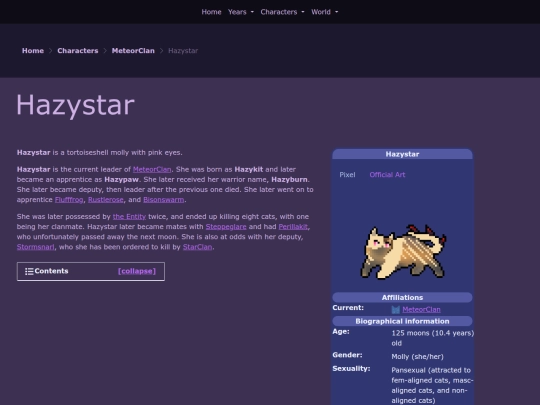Go to Home in the breadcrumb
Screen dimensions: 540x405
click(x=33, y=51)
